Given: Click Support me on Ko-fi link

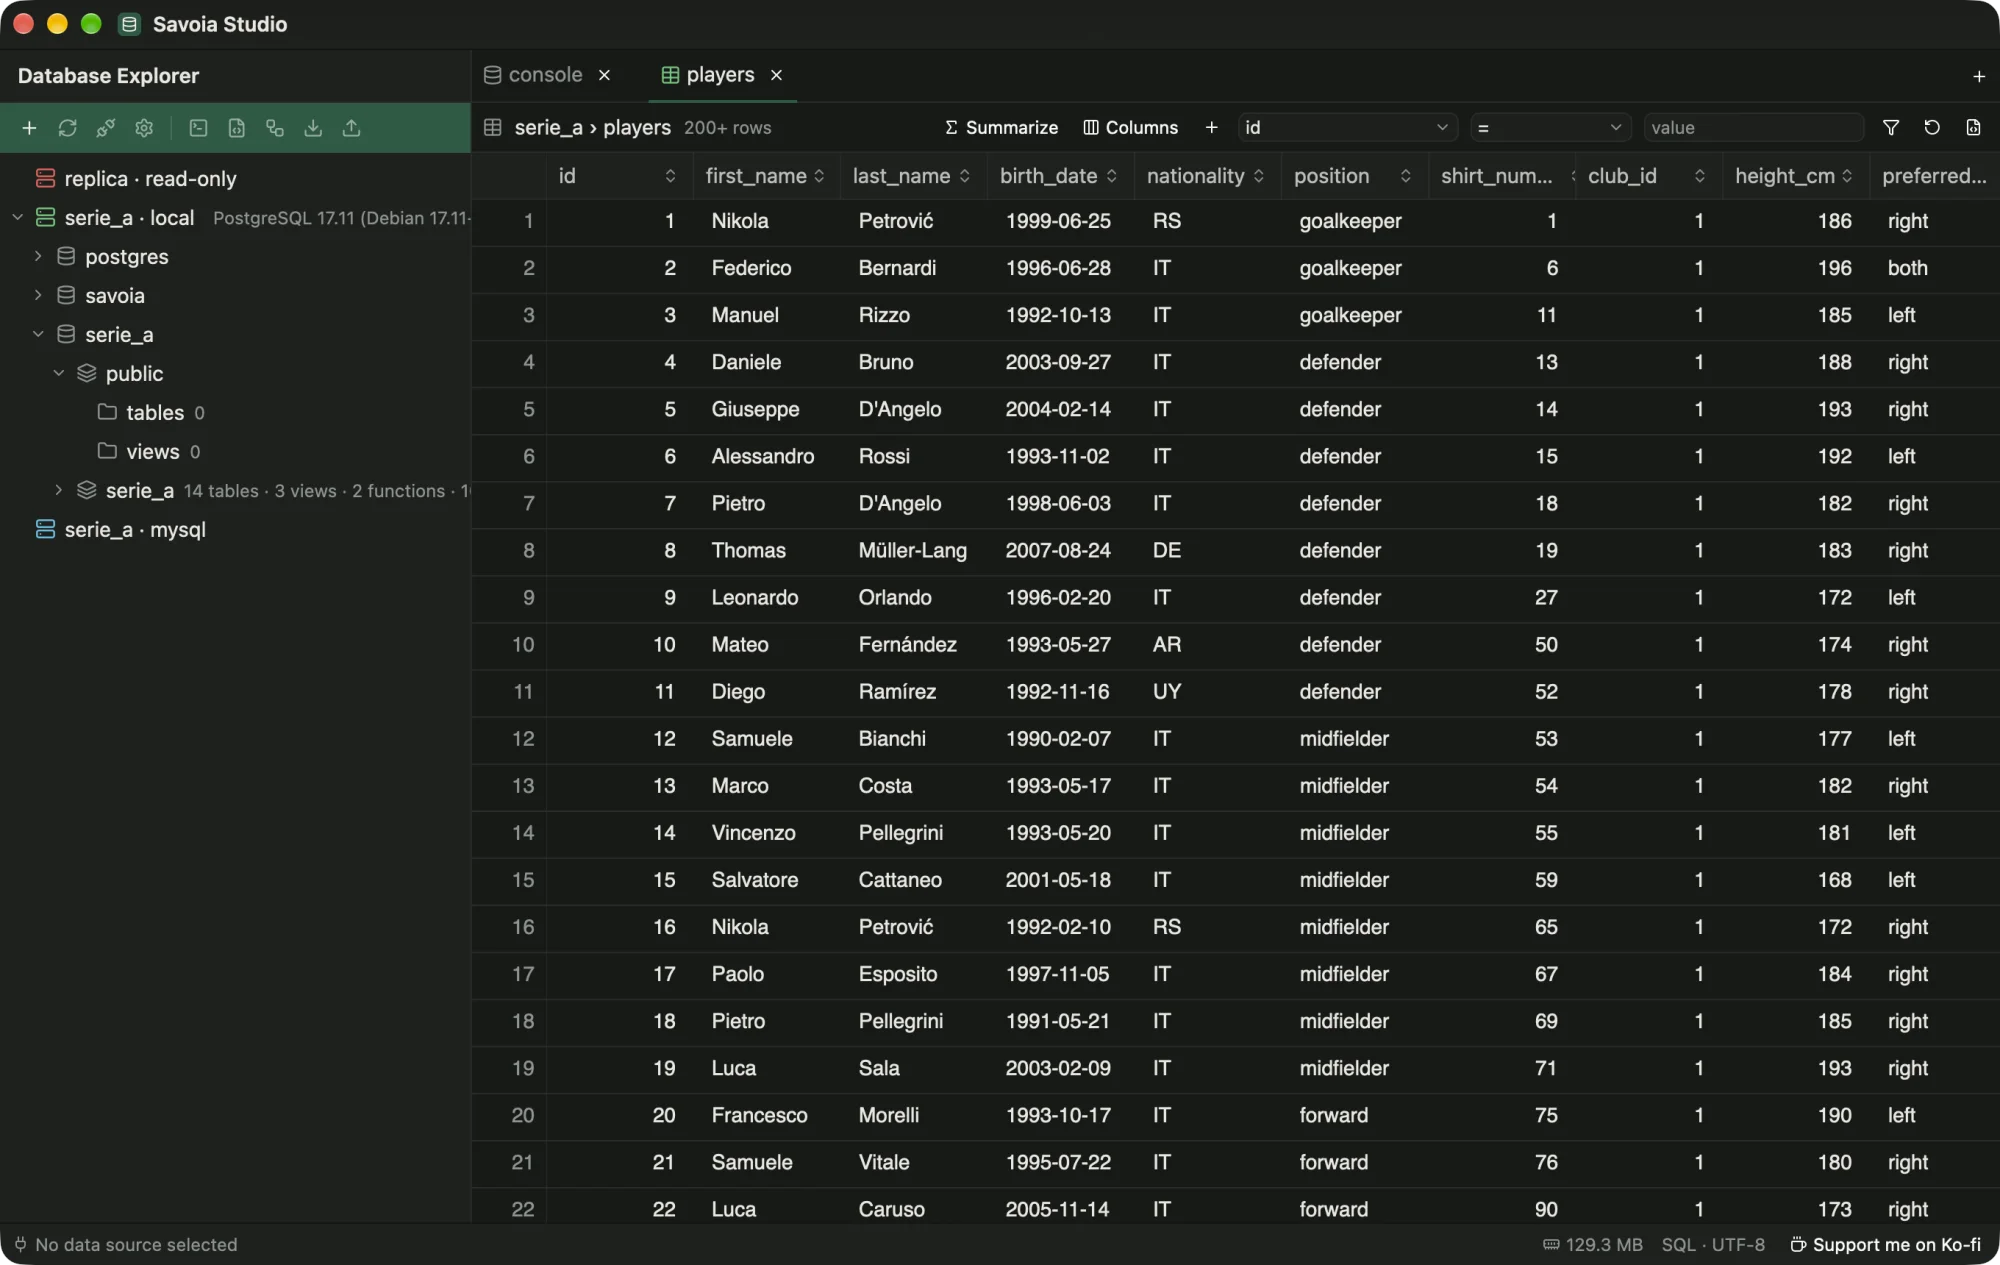Looking at the screenshot, I should pyautogui.click(x=1885, y=1245).
